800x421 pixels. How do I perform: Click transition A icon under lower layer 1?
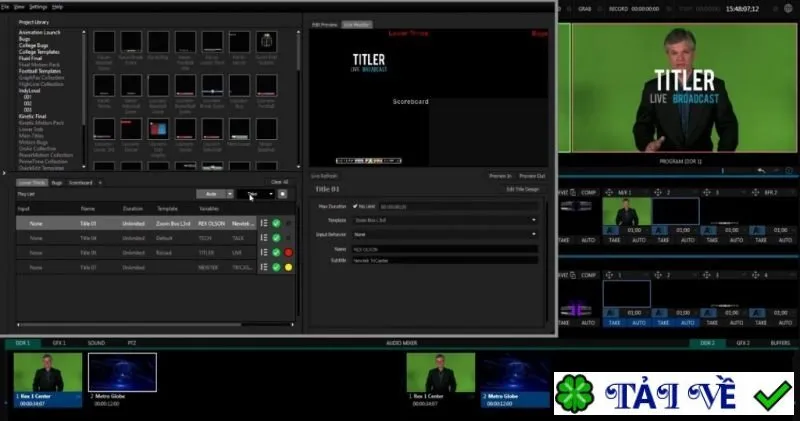[610, 313]
